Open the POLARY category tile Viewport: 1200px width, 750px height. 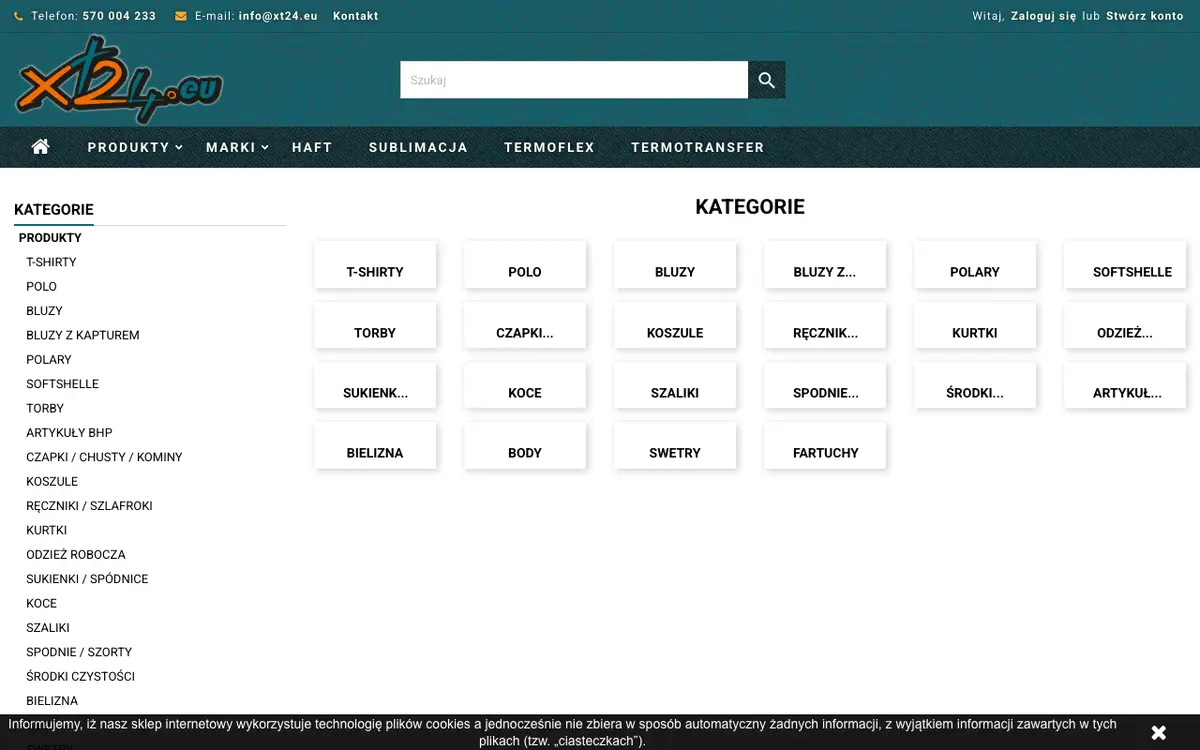(975, 265)
